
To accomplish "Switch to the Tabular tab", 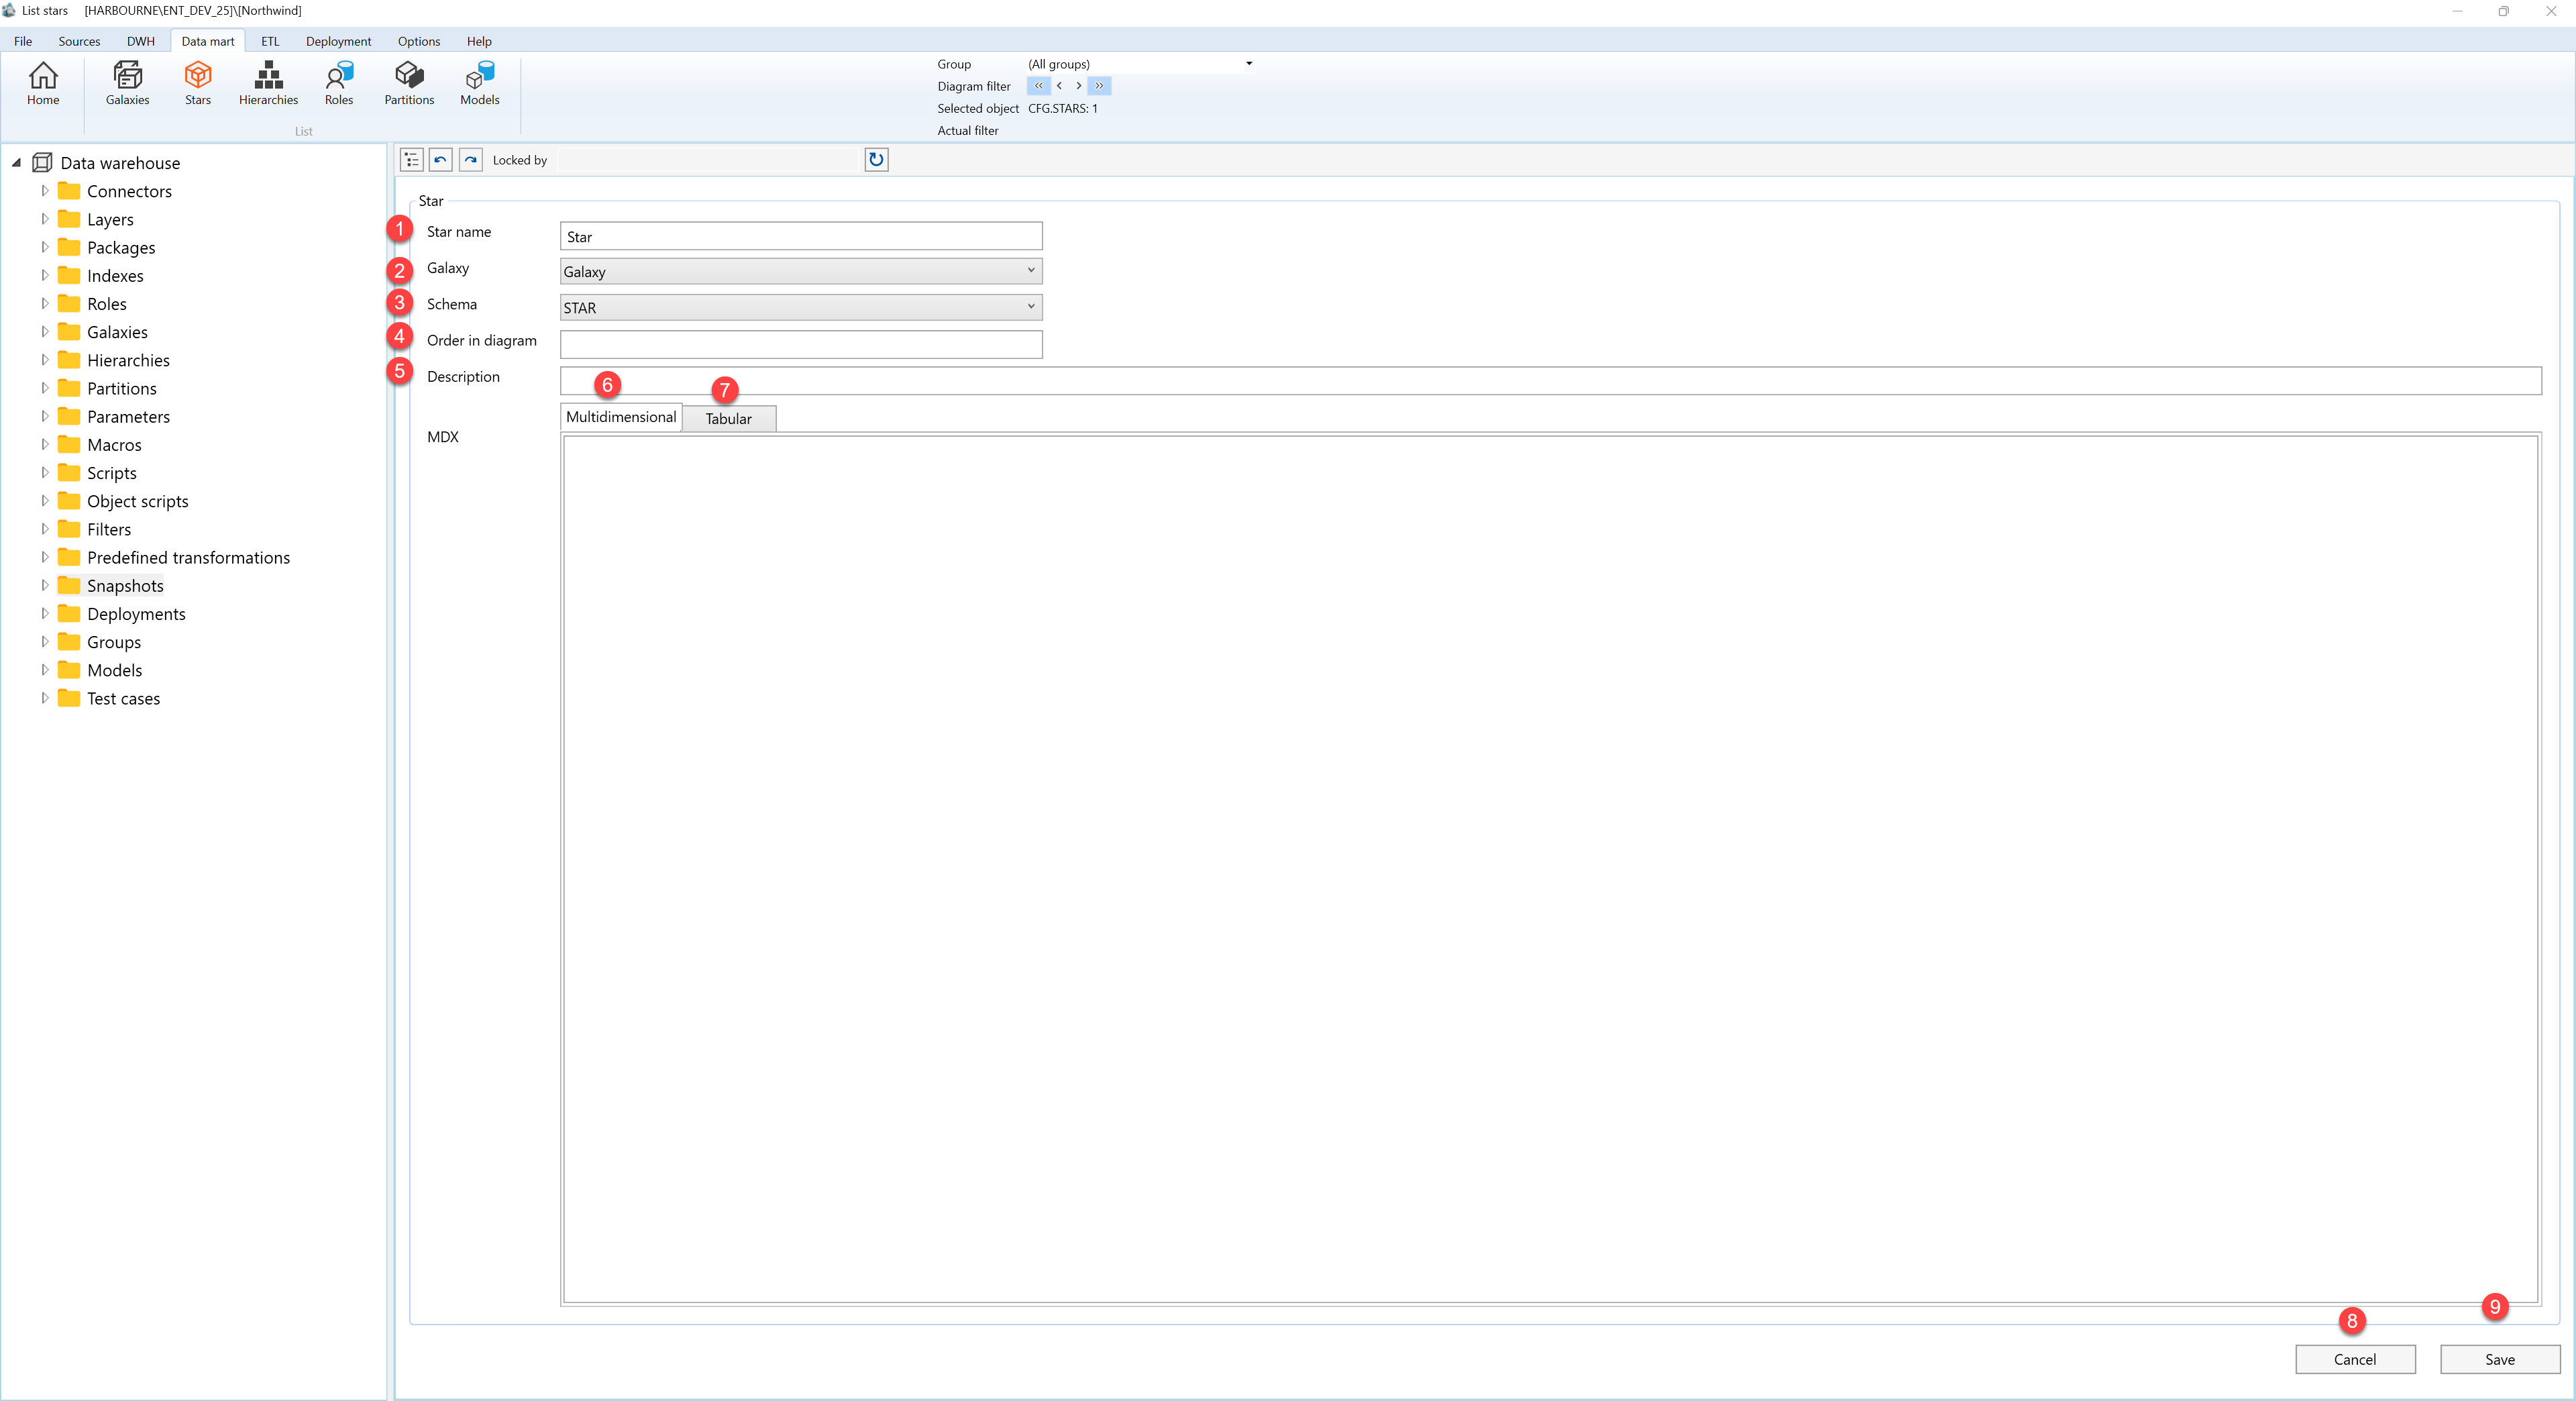I will 729,419.
